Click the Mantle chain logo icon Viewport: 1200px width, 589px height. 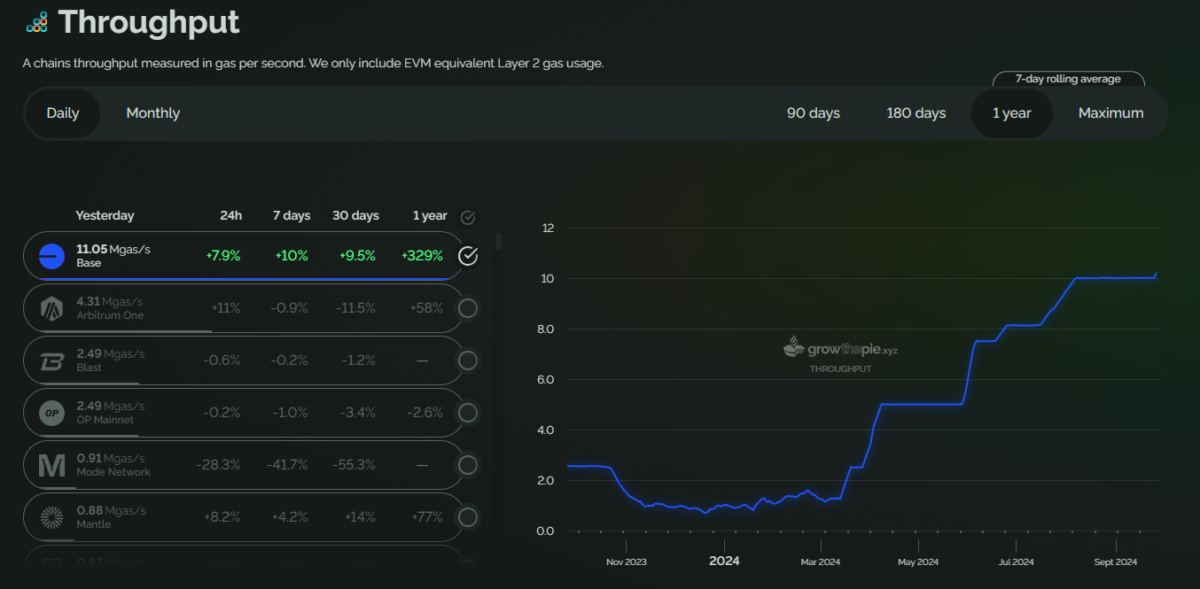click(52, 517)
